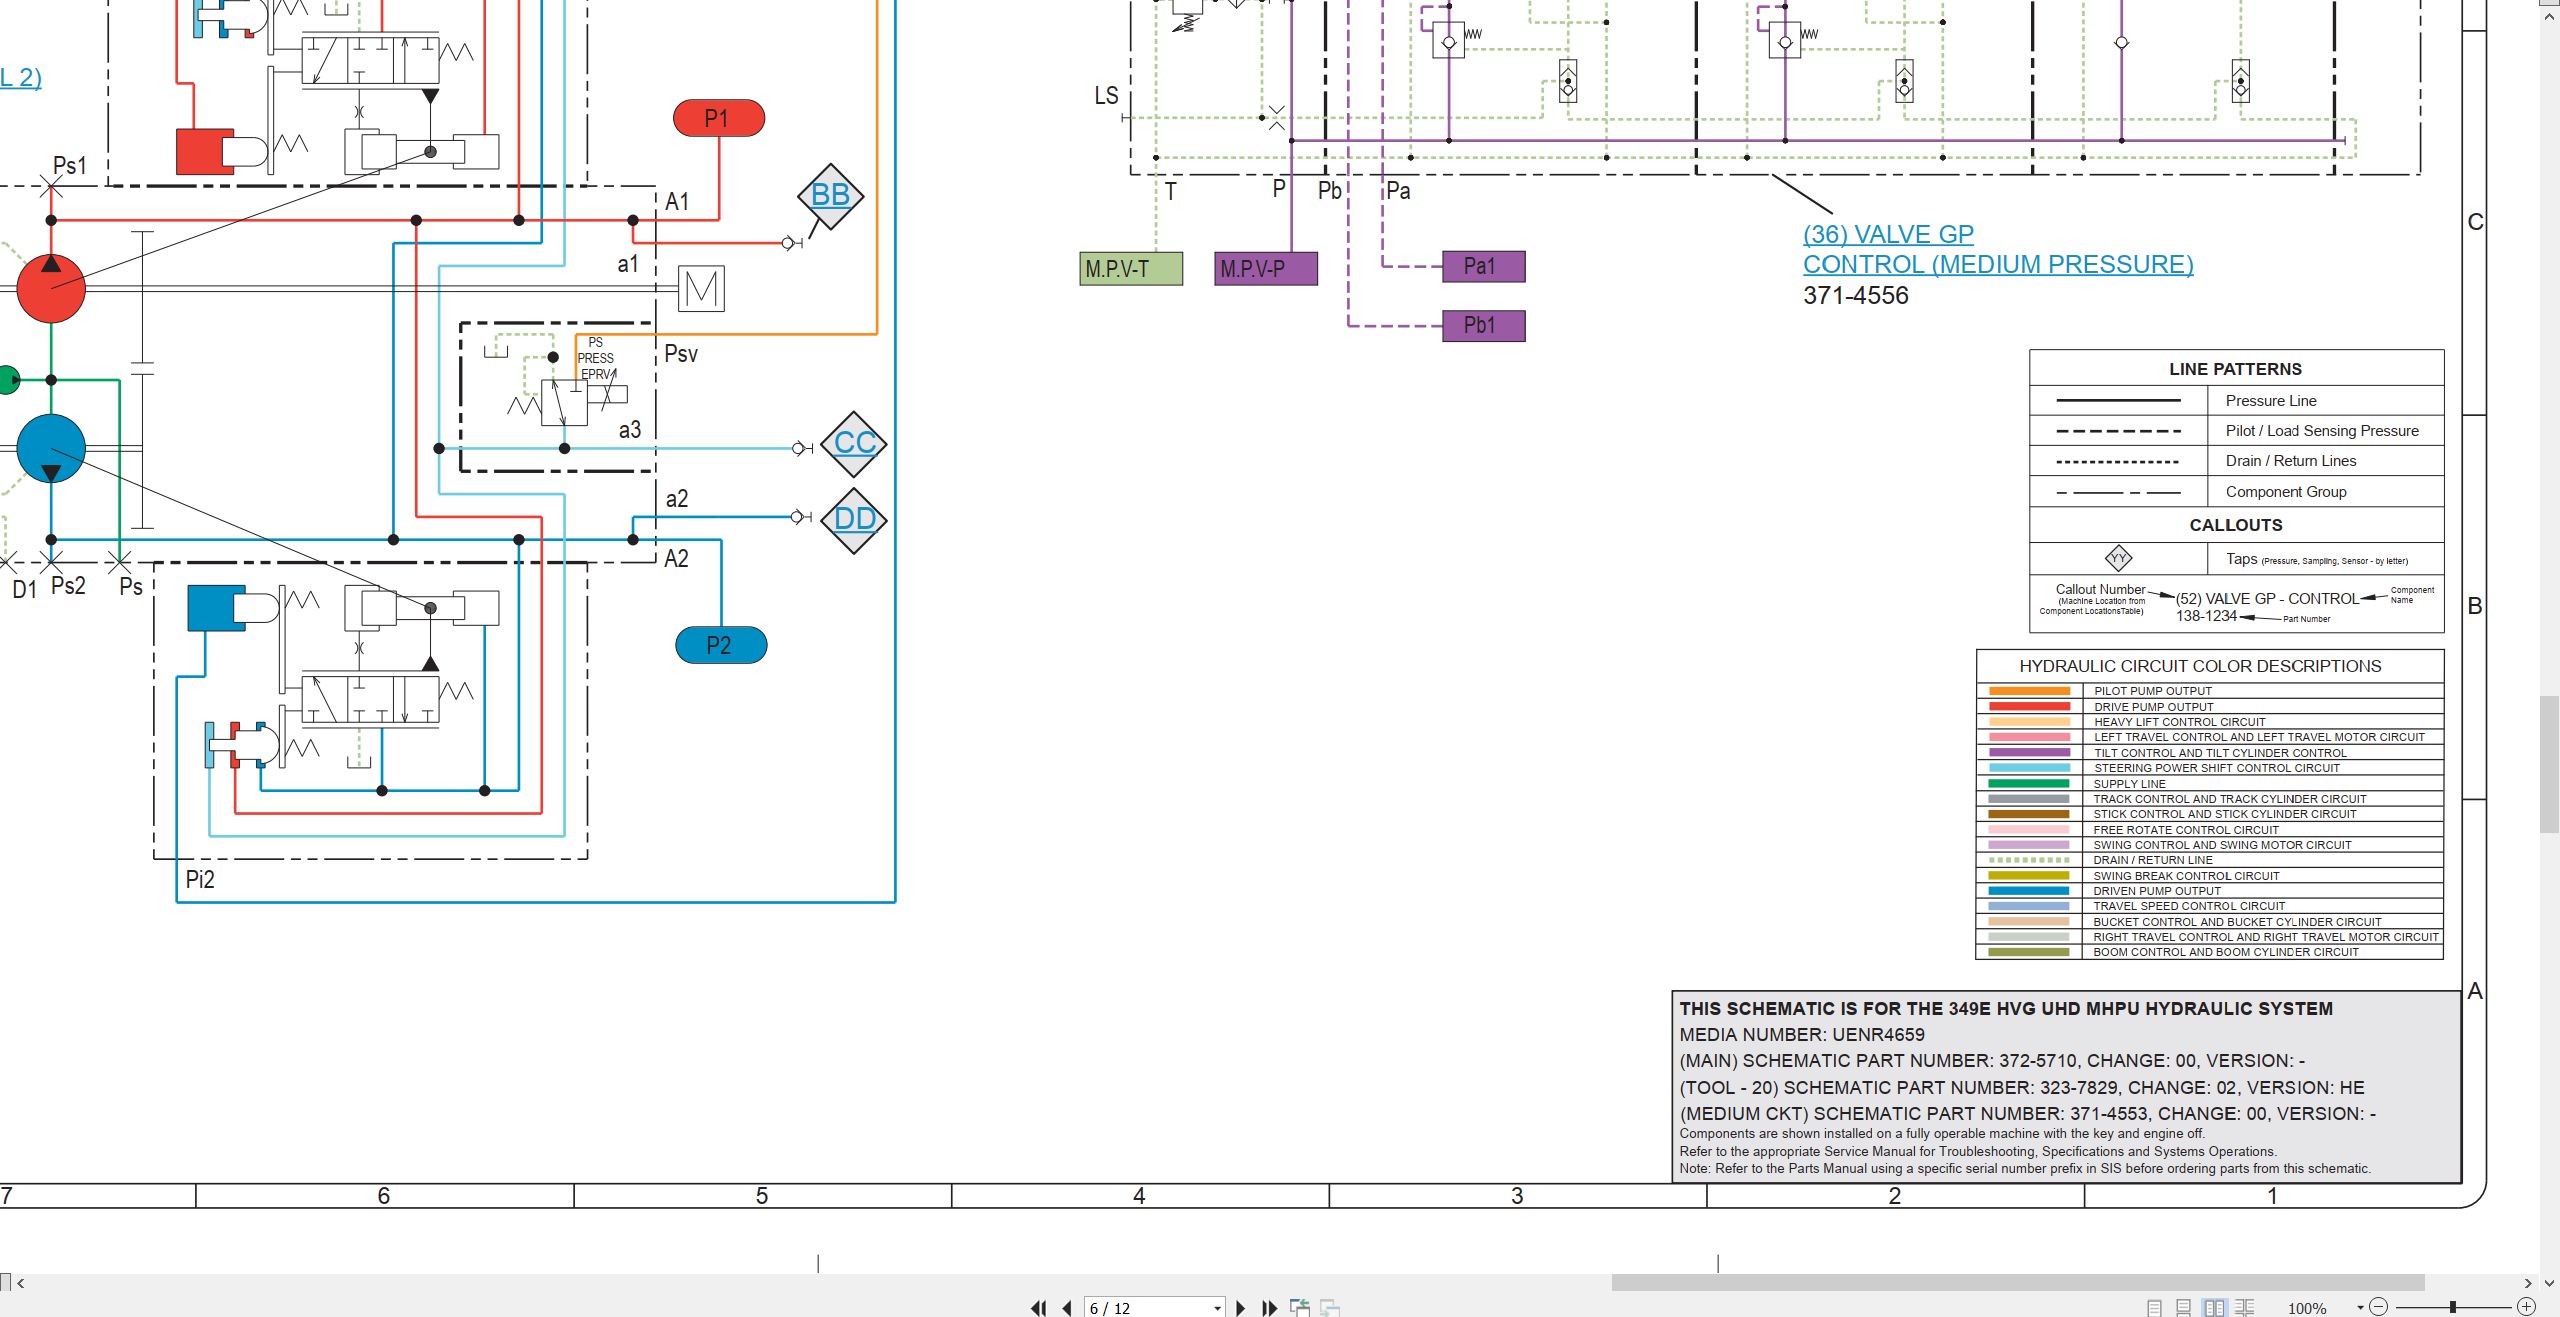Click MEDIA NUMBER: UENR4659 text
This screenshot has height=1317, width=2560.
point(1802,1035)
